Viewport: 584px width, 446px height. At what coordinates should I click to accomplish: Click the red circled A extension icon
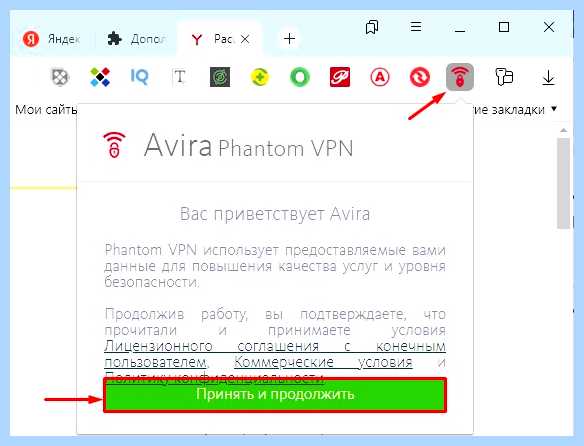coord(380,77)
